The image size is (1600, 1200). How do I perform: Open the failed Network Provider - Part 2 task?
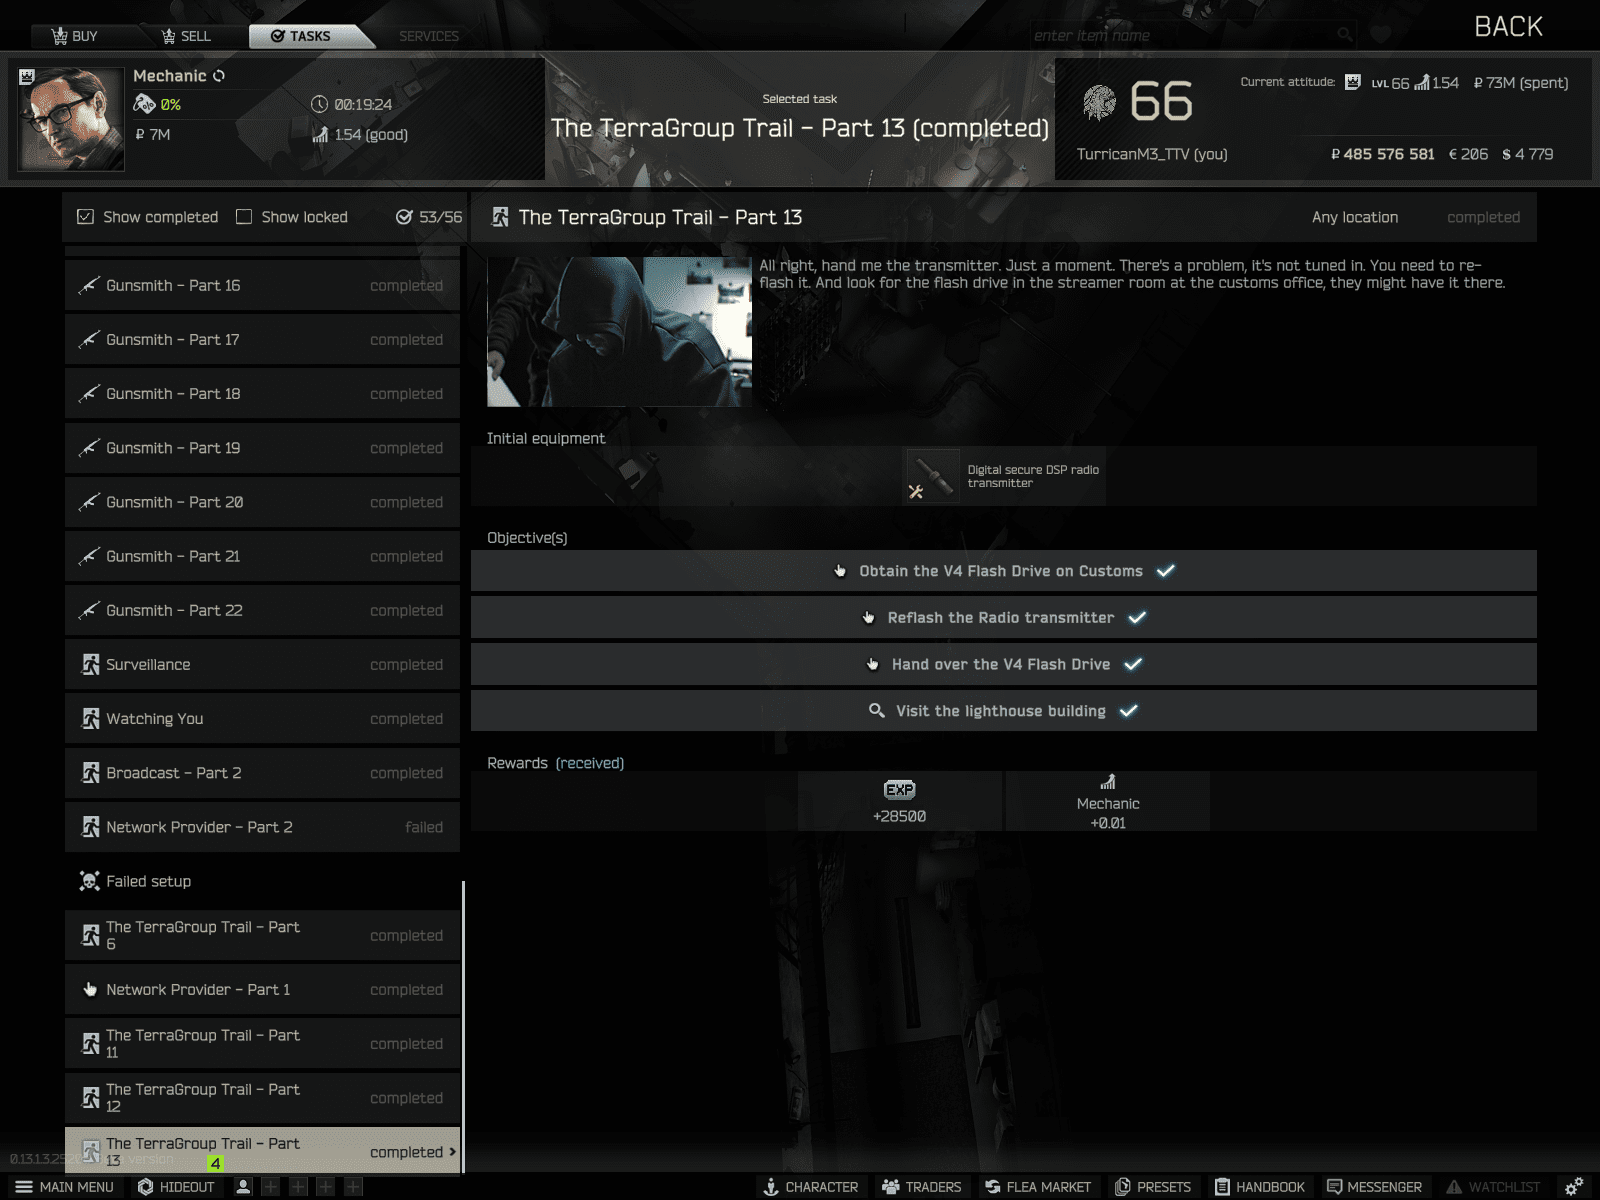pyautogui.click(x=262, y=827)
